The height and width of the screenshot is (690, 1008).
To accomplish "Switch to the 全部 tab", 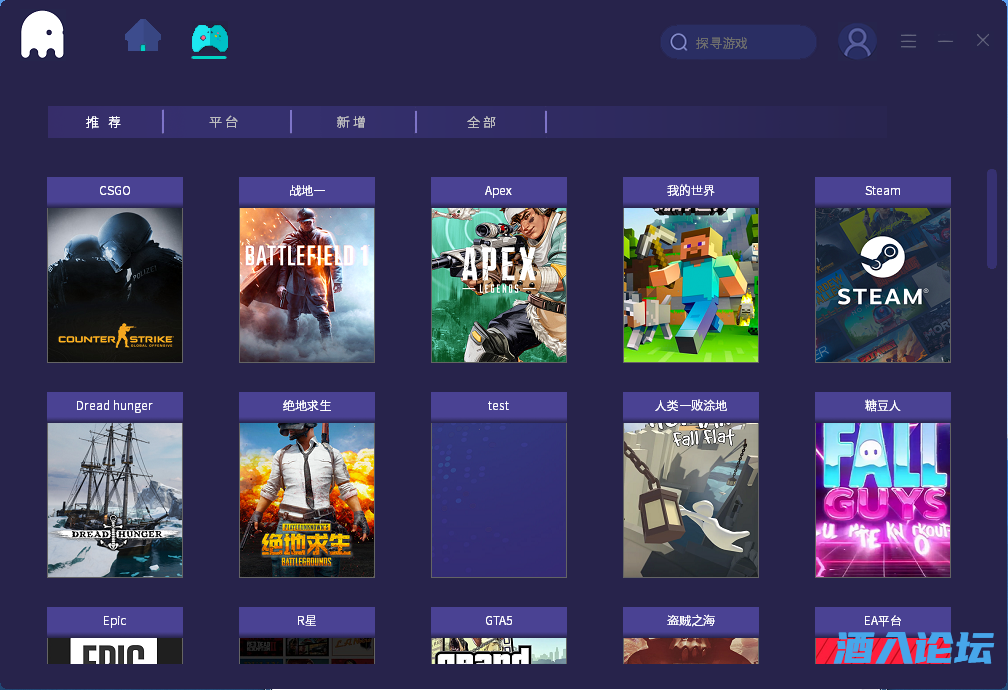I will click(x=482, y=122).
